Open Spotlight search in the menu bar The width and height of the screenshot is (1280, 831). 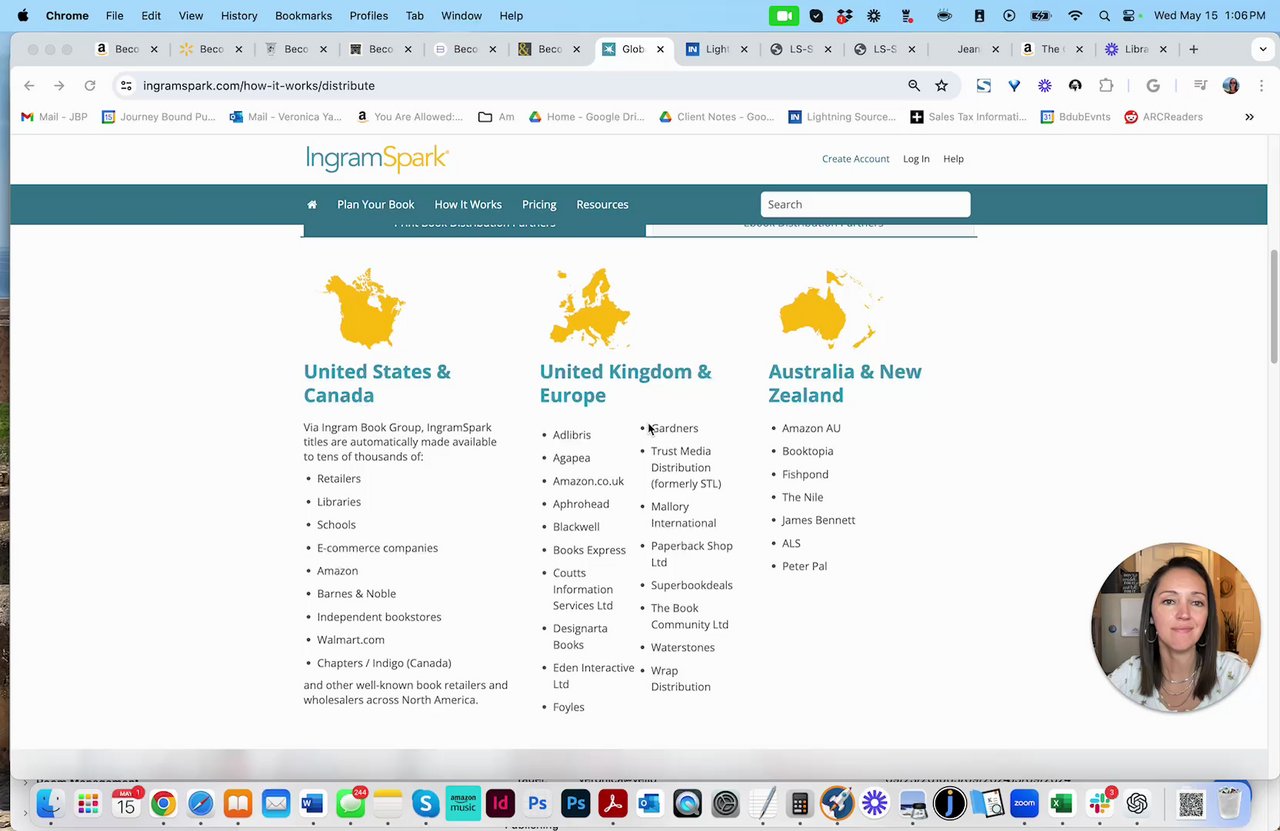click(x=1104, y=16)
